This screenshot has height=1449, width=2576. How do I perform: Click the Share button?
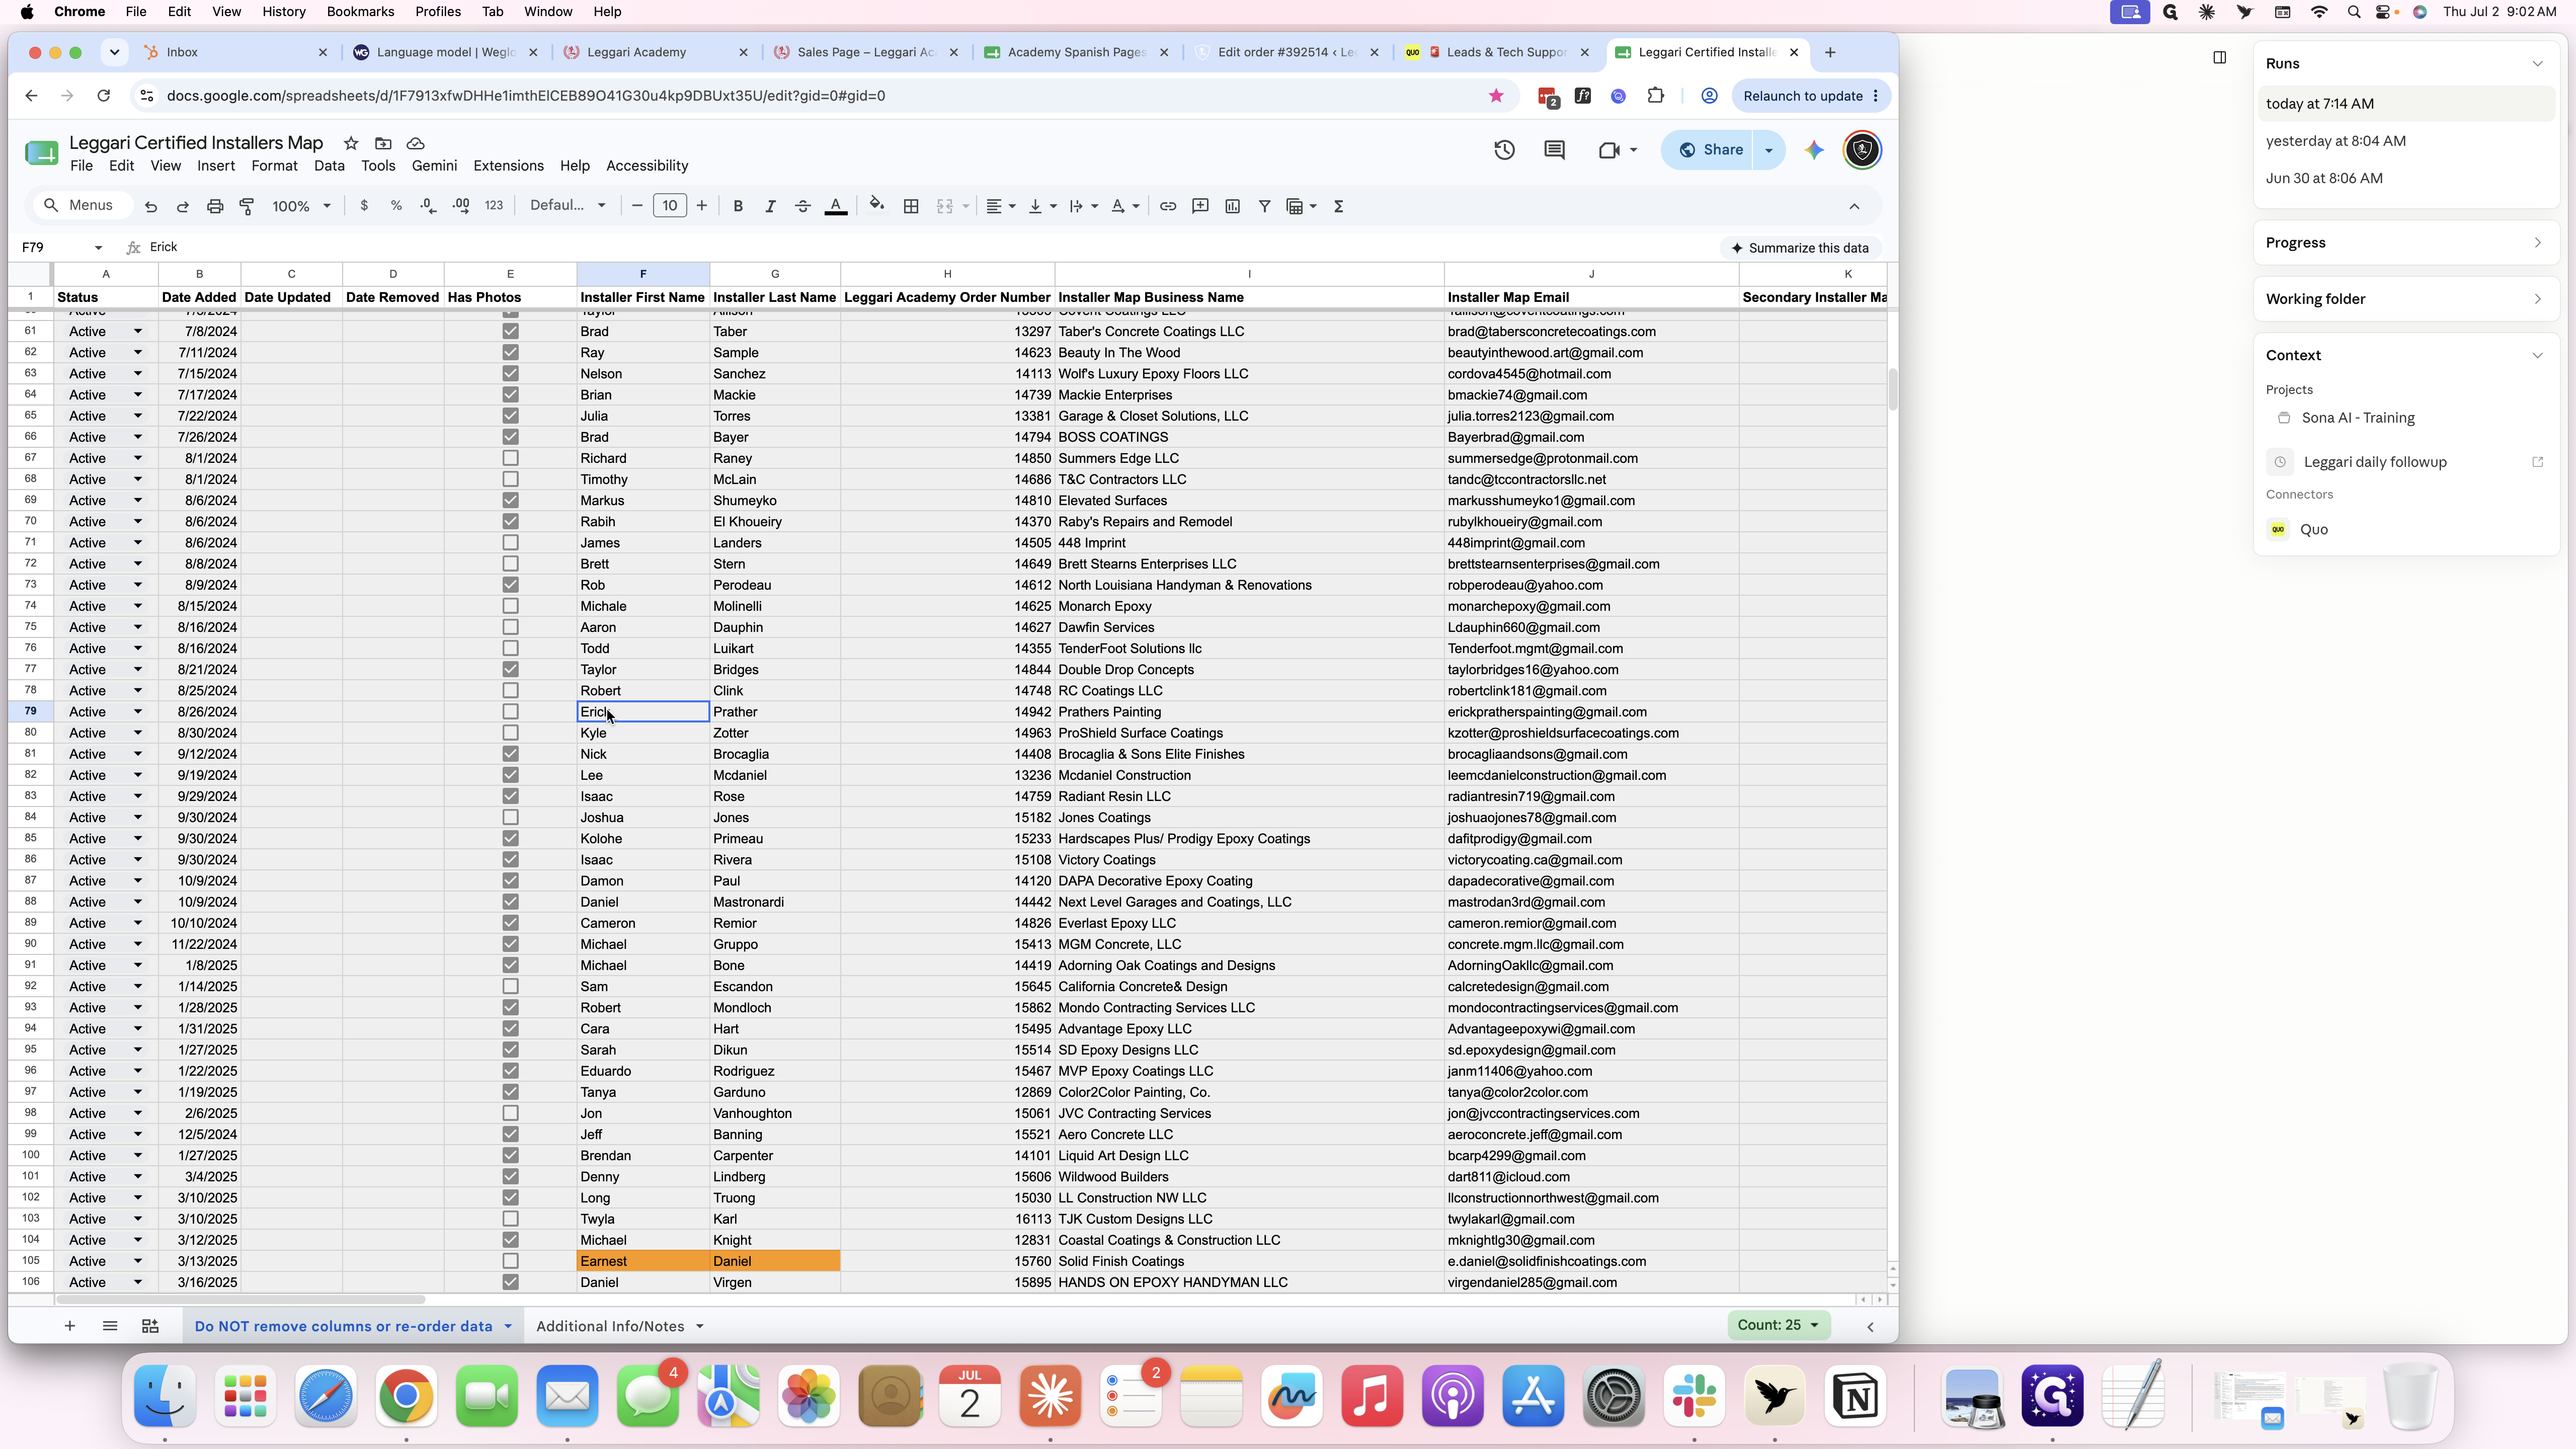coord(1711,150)
